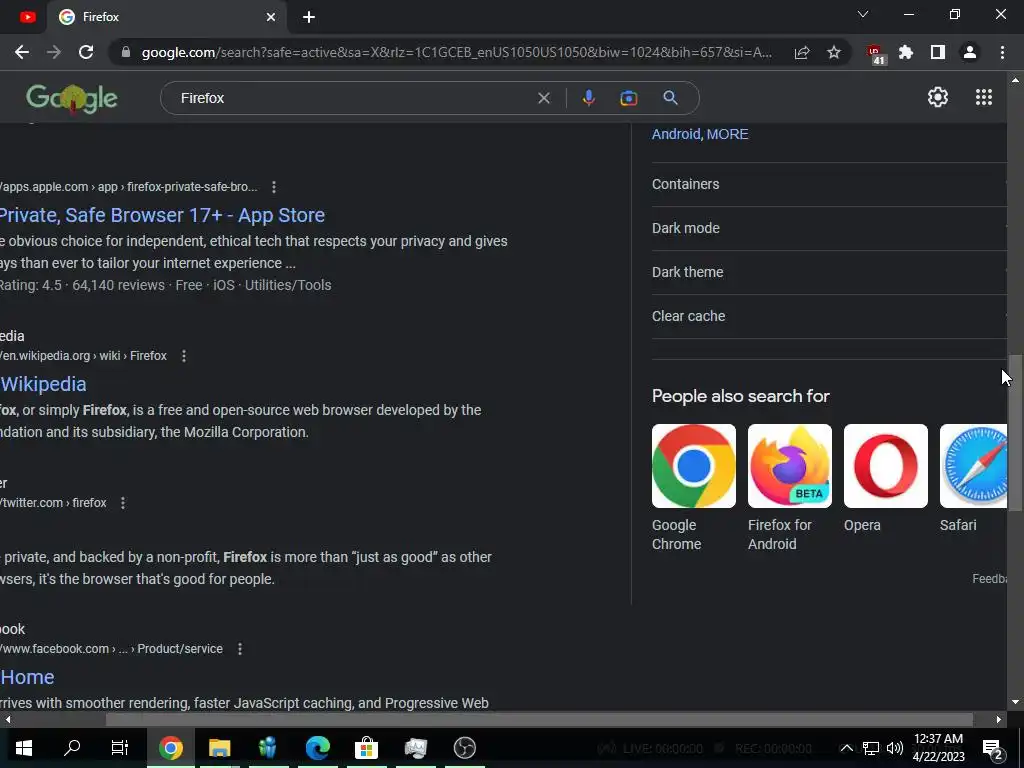Show hidden system tray icons
The width and height of the screenshot is (1024, 768).
[846, 748]
